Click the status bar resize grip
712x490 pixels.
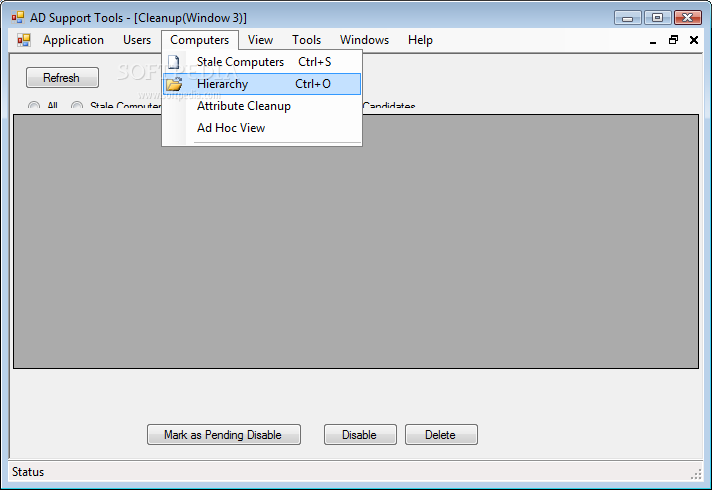[696, 475]
